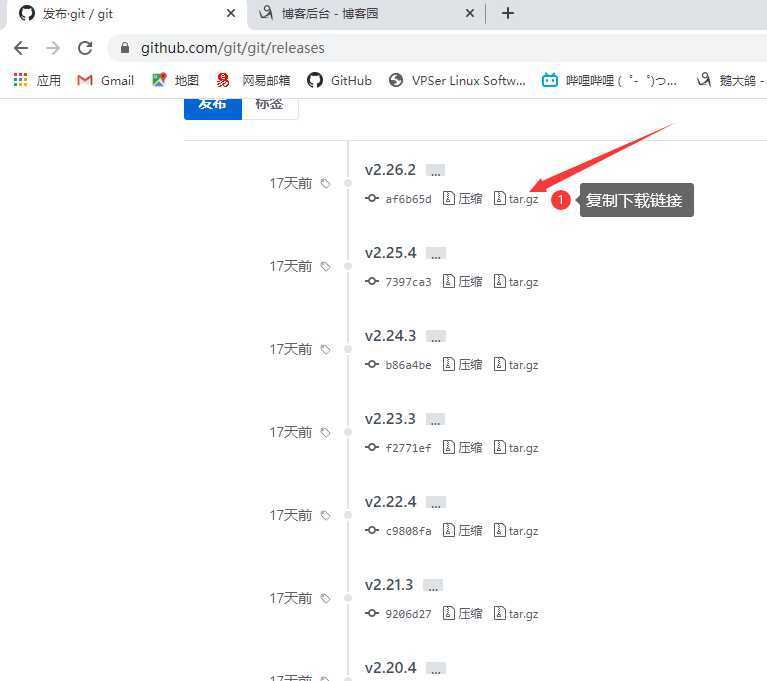The width and height of the screenshot is (767, 681).
Task: Expand the ellipsis next to v2.20.4
Action: point(436,669)
